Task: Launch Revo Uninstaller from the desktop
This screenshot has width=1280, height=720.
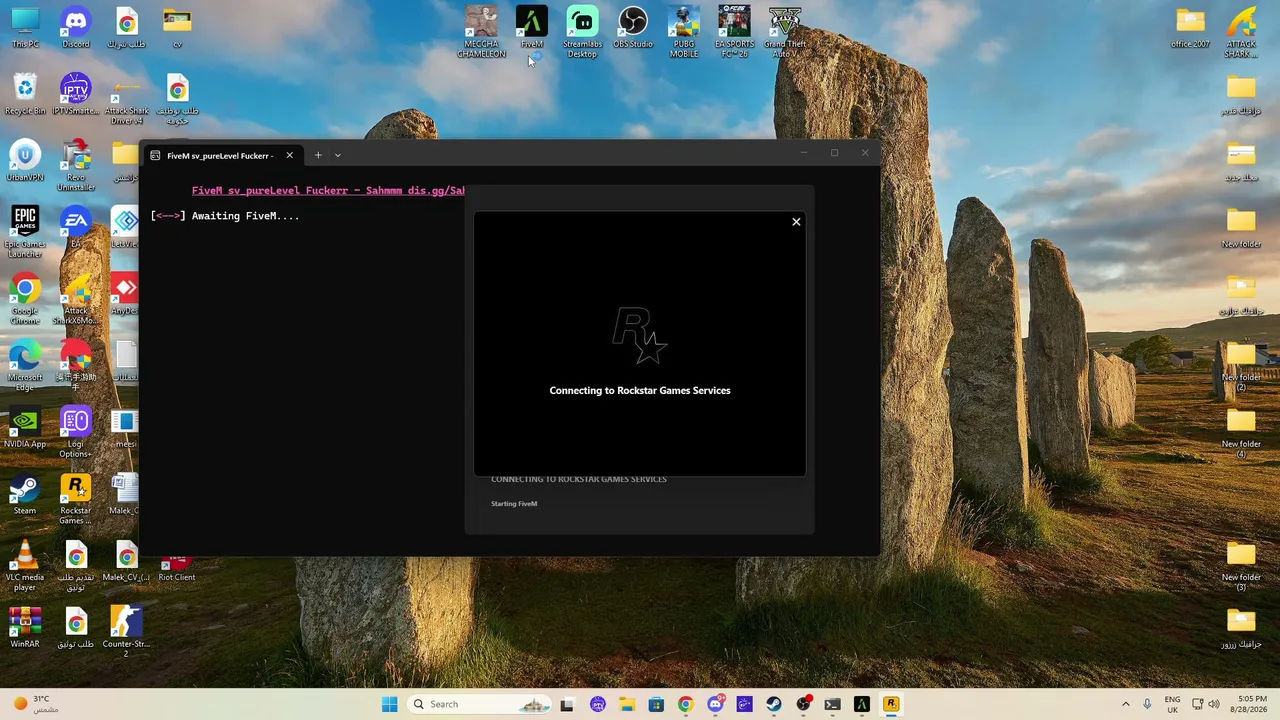Action: [x=75, y=165]
